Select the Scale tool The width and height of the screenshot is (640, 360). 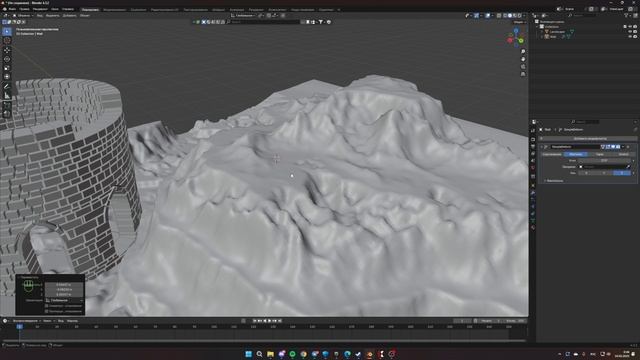(7, 68)
